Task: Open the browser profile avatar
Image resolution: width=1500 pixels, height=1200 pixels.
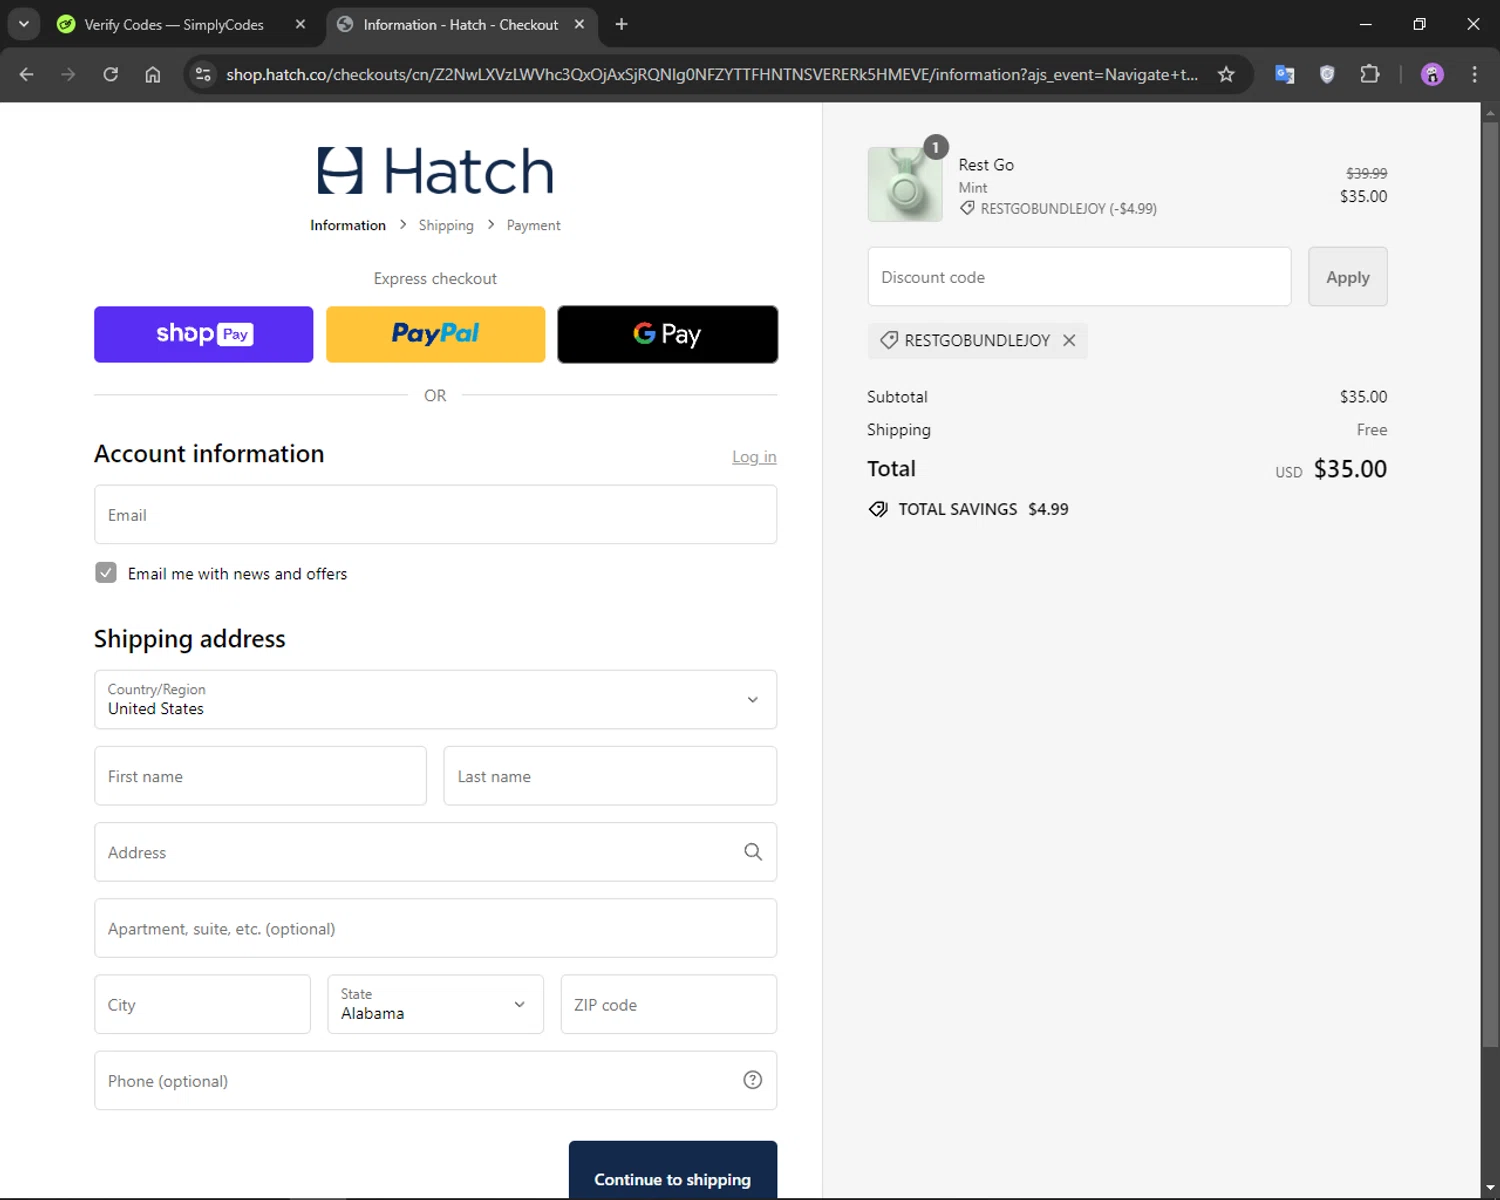Action: coord(1432,74)
